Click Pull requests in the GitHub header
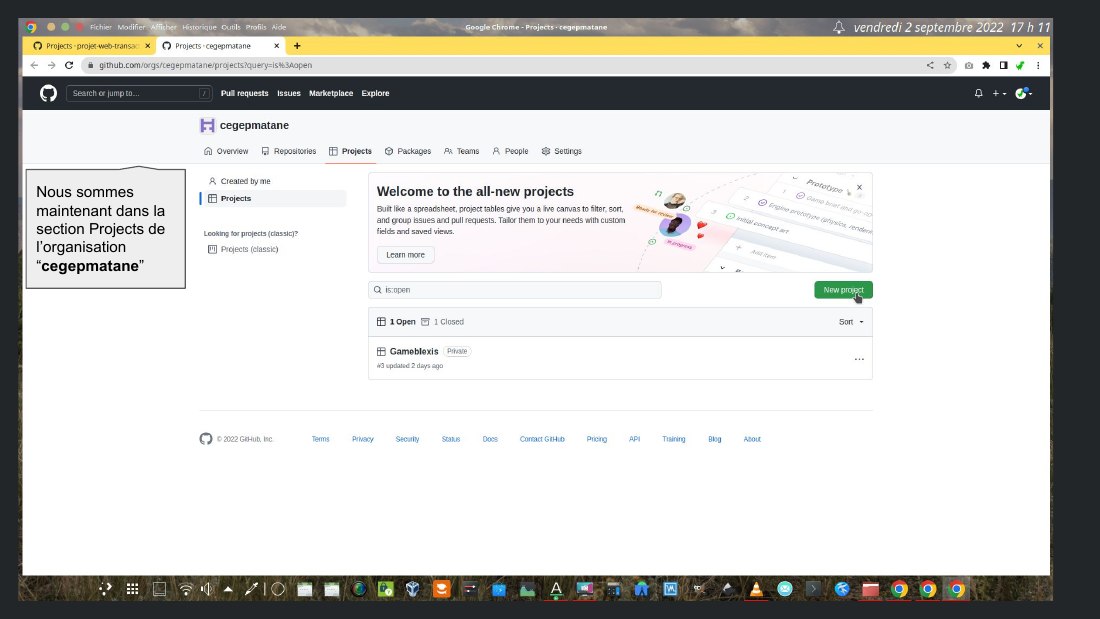 tap(244, 93)
